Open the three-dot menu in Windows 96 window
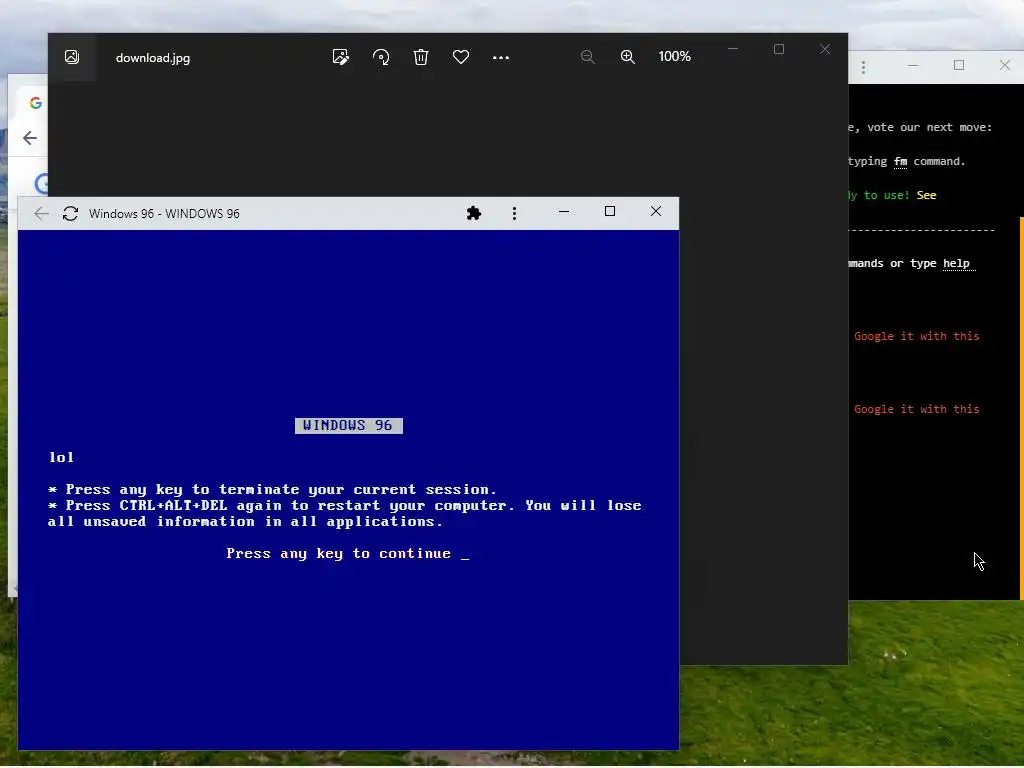Image resolution: width=1024 pixels, height=768 pixels. [515, 214]
